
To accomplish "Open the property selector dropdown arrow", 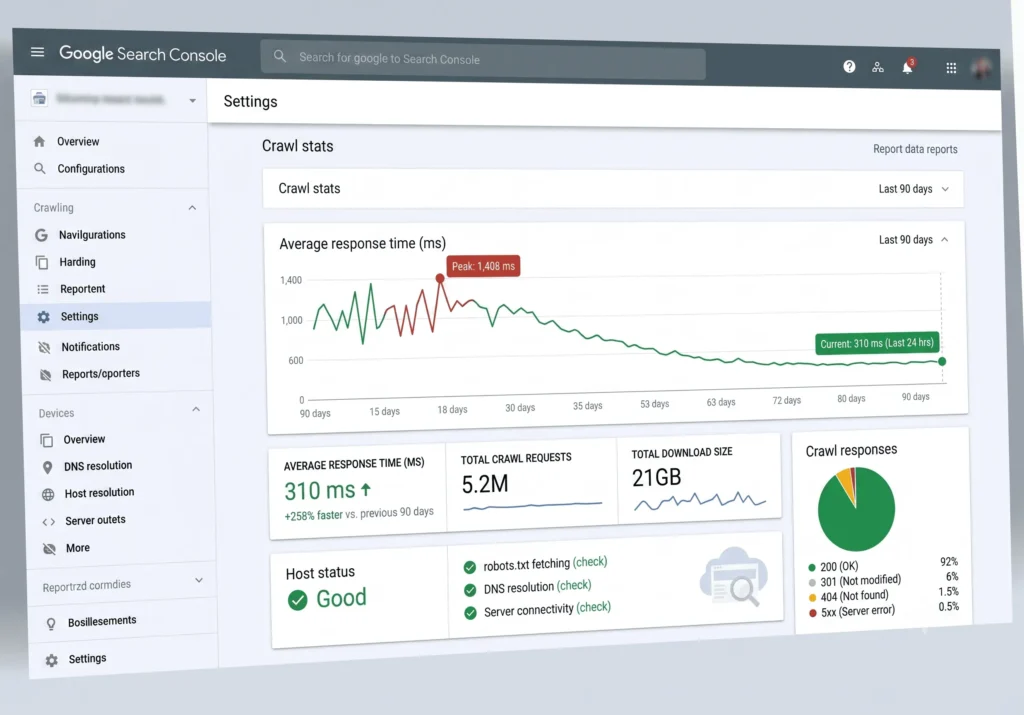I will [192, 101].
